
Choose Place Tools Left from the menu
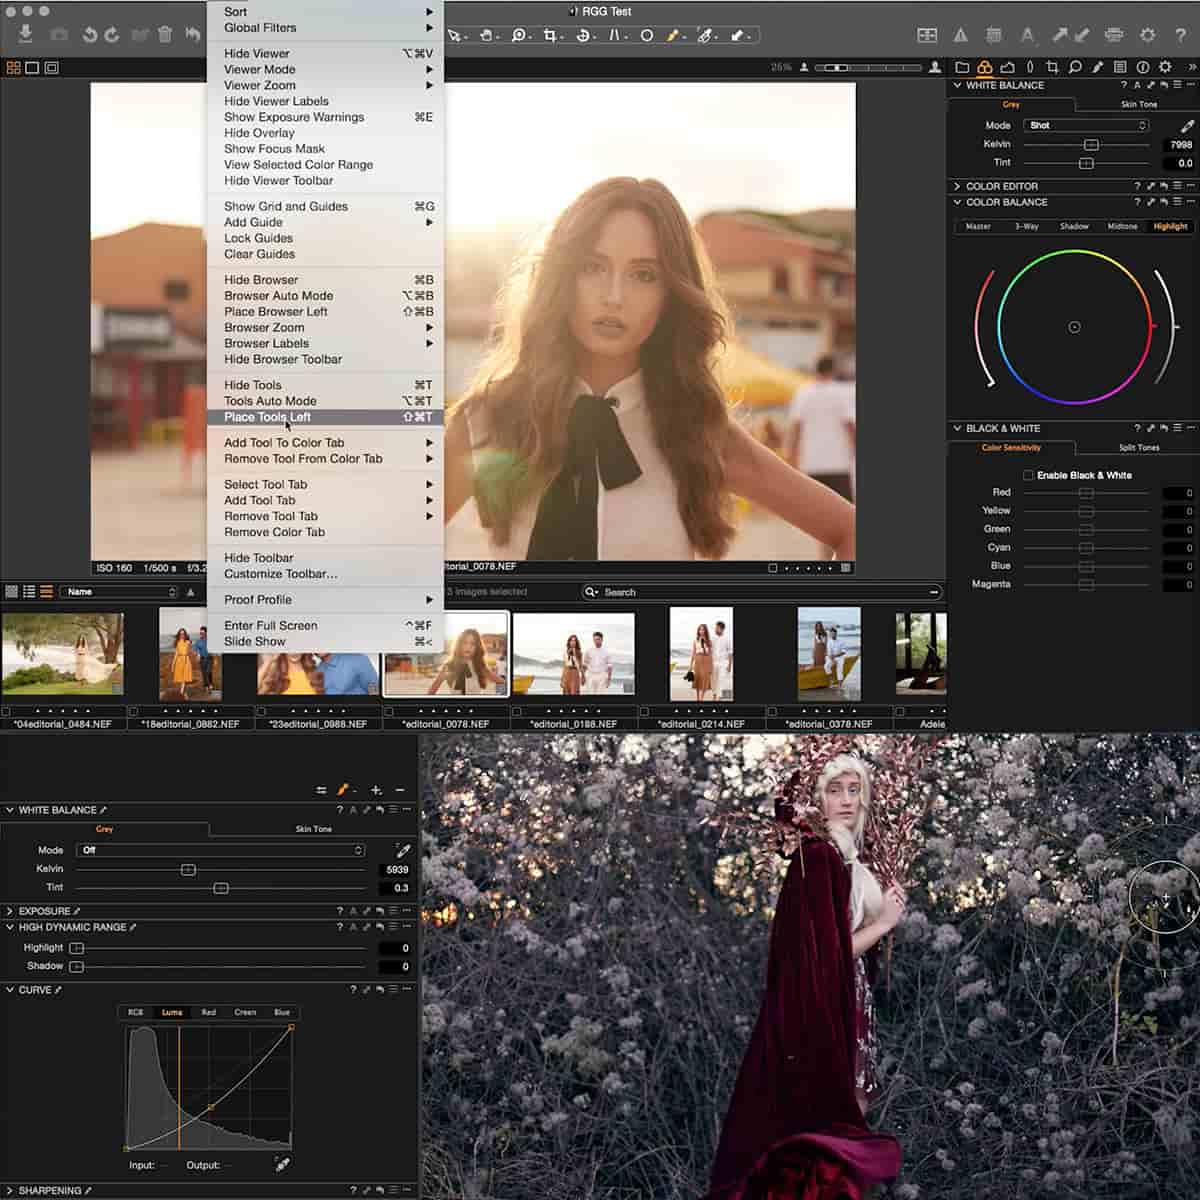267,417
